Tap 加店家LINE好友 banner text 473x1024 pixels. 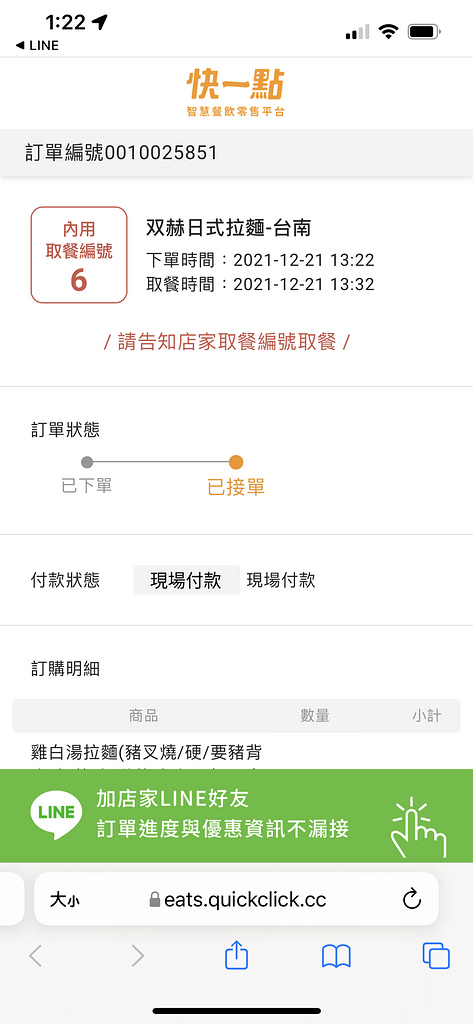pos(172,798)
